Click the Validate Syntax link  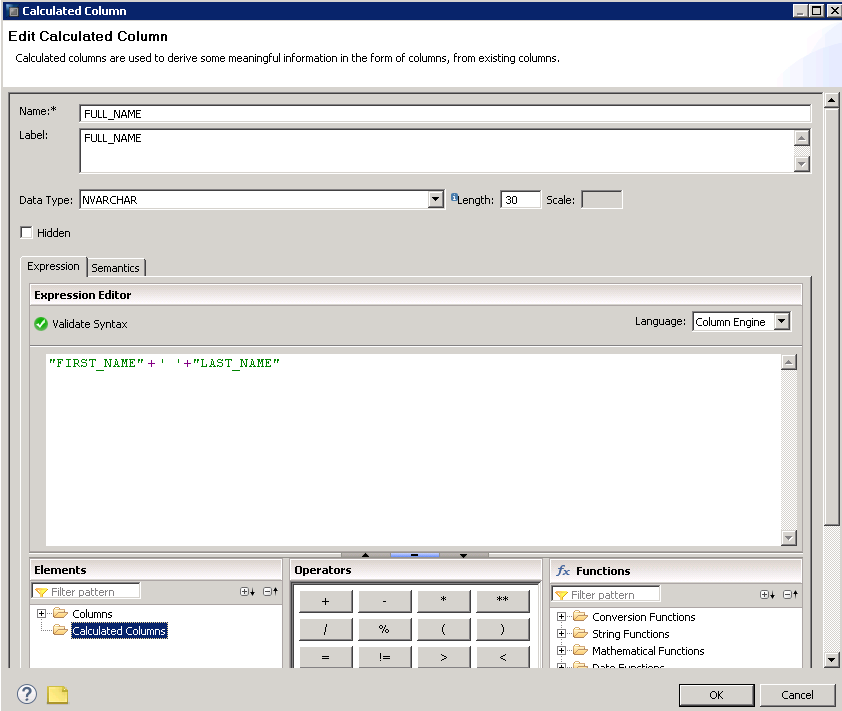90,324
